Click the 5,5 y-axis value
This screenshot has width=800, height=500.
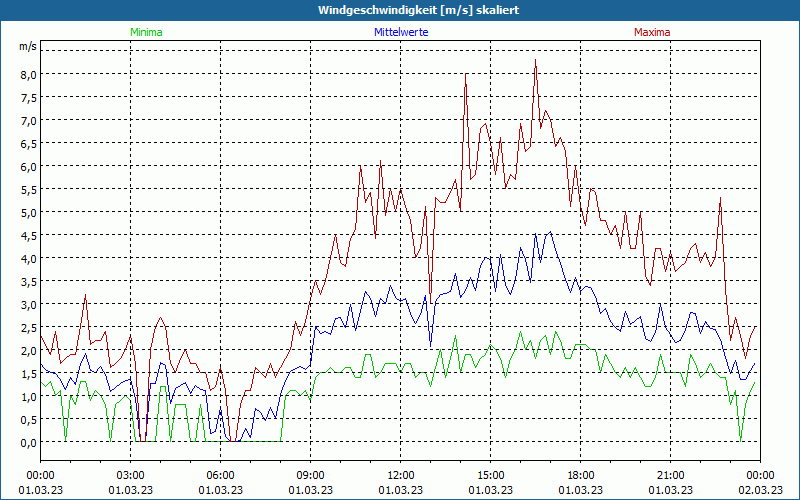pyautogui.click(x=29, y=189)
